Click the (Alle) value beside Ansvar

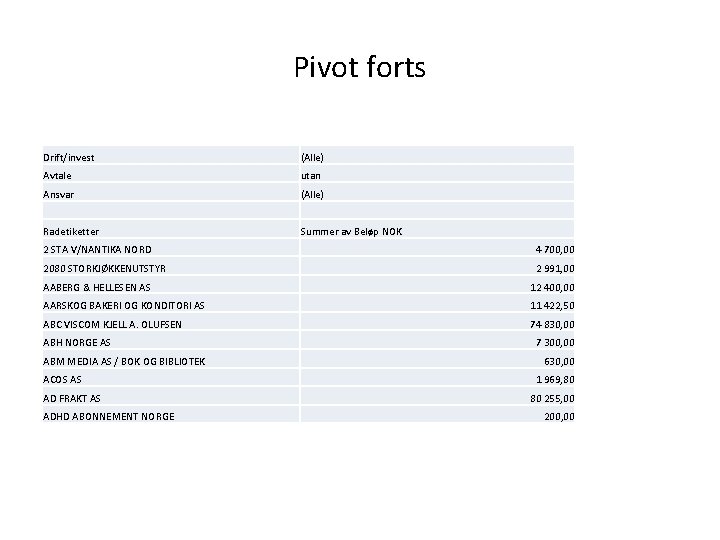coord(313,194)
